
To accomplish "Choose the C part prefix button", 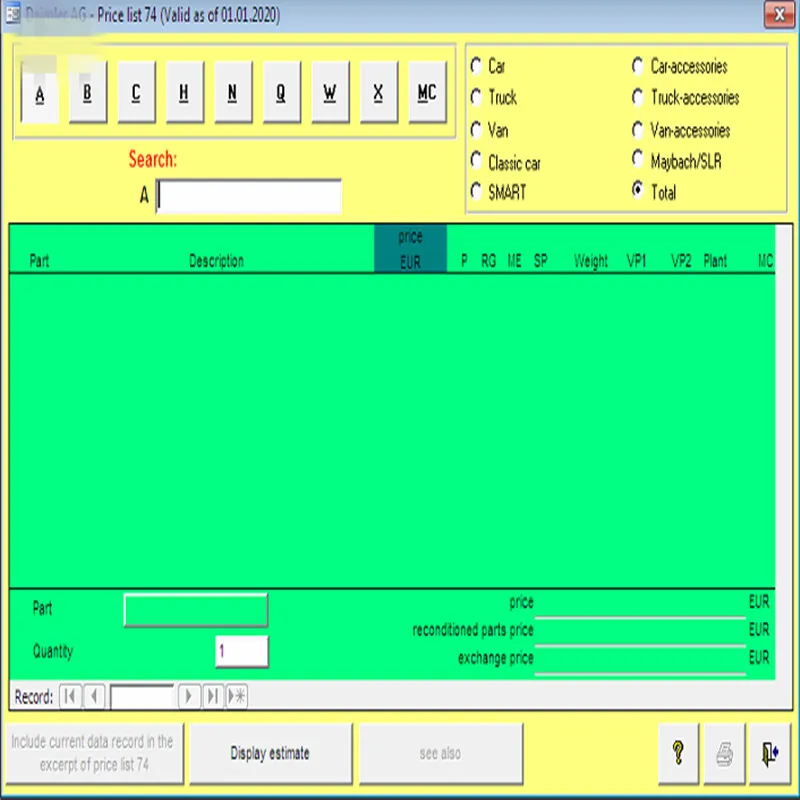I will [136, 92].
